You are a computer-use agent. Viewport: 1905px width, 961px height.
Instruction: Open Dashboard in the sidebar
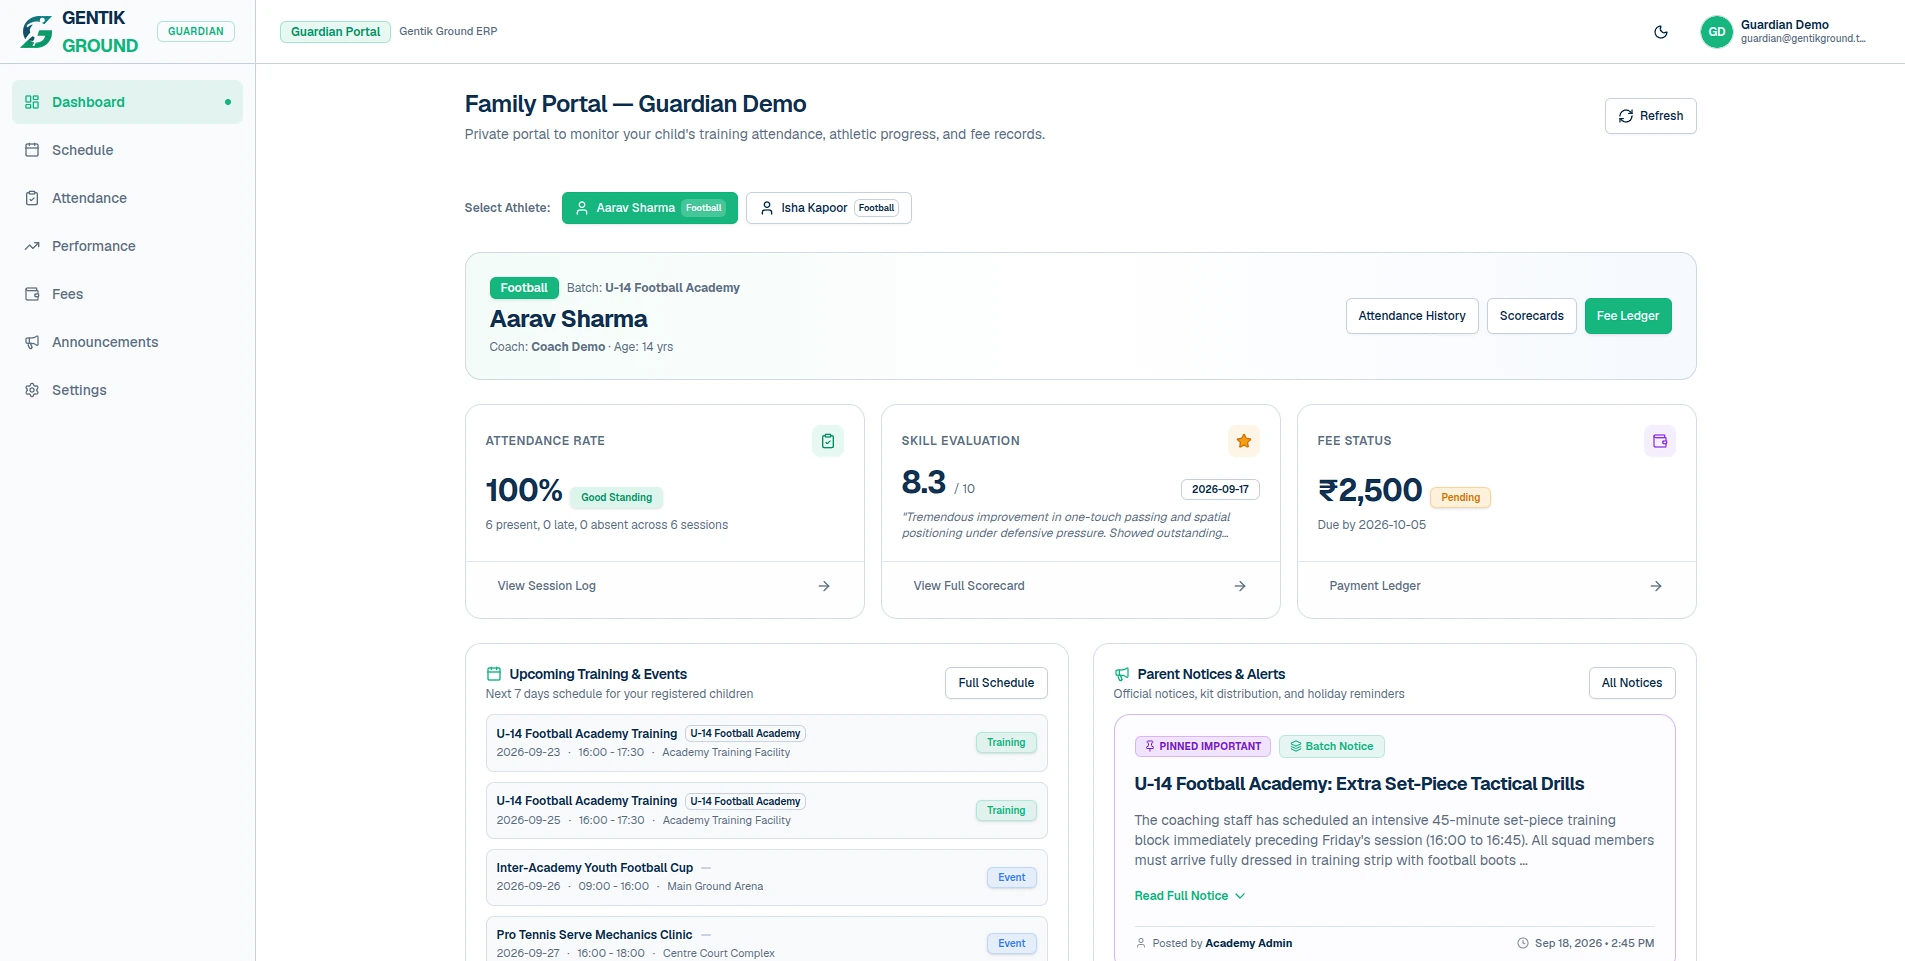click(x=127, y=102)
